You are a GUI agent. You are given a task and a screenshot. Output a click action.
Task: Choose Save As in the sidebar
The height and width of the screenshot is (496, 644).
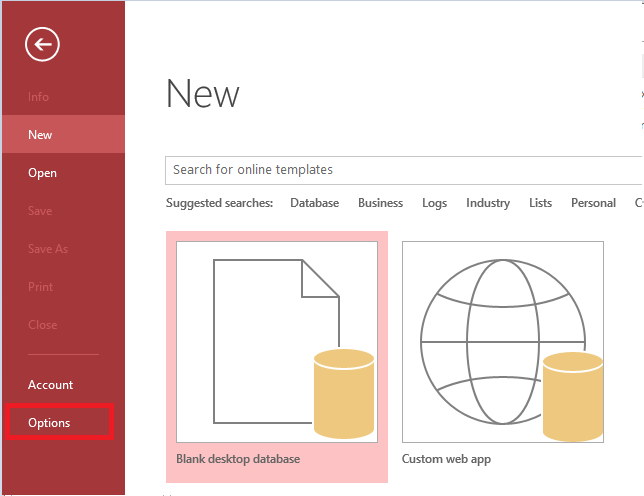(48, 249)
